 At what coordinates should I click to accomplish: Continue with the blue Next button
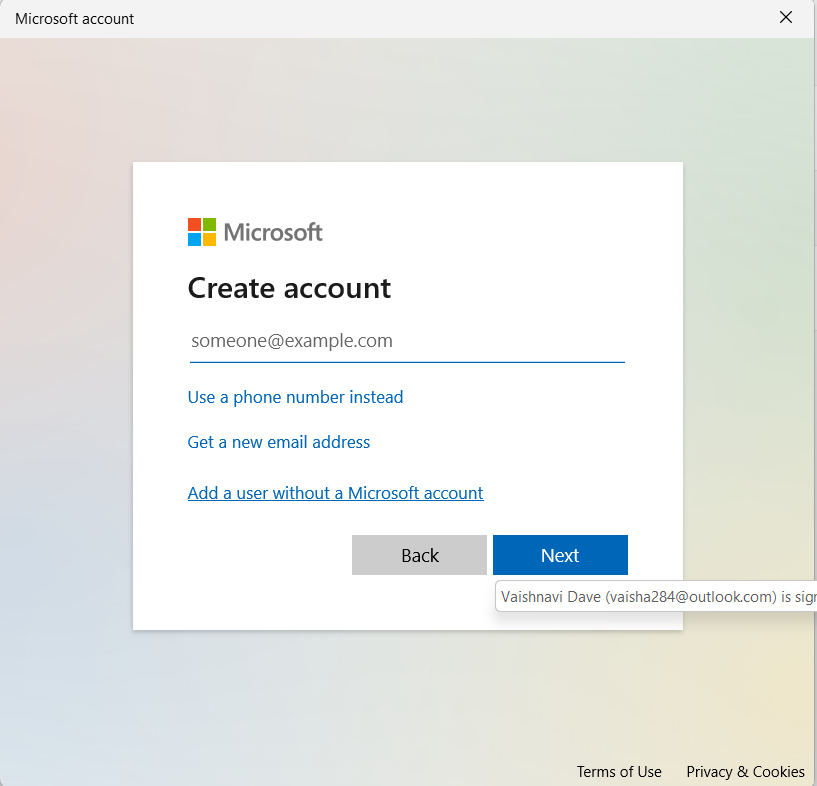click(x=560, y=555)
